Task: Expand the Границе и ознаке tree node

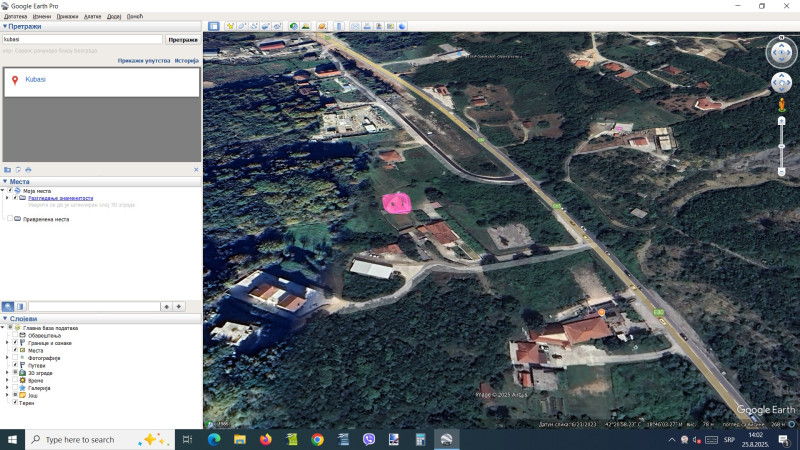Action: [7, 342]
